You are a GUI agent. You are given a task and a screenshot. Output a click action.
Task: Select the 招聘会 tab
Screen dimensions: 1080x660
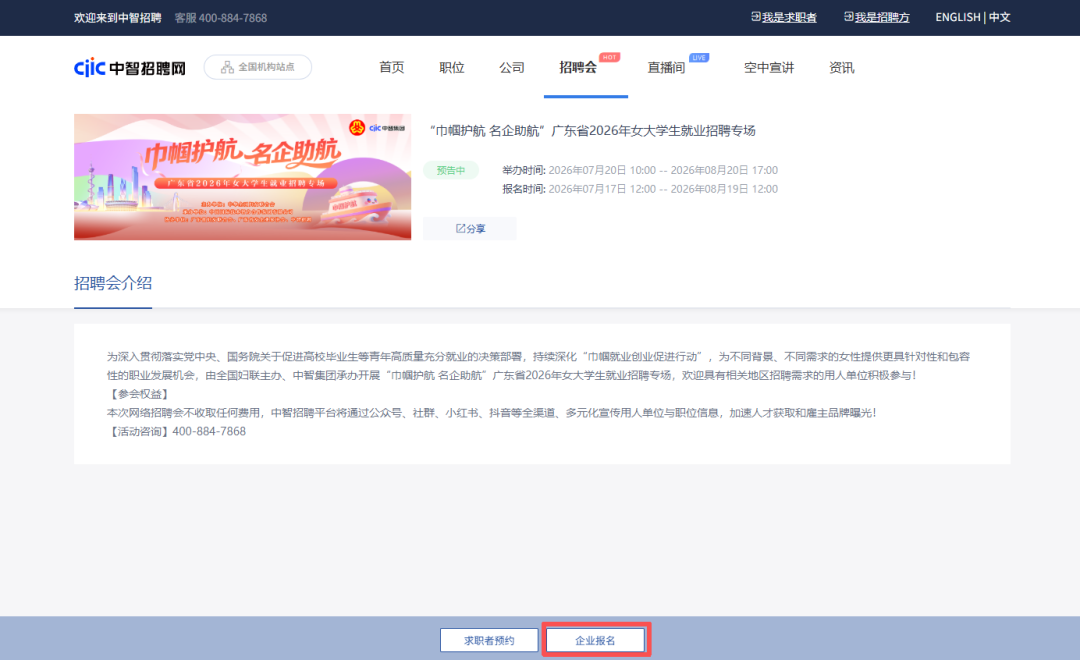[578, 68]
